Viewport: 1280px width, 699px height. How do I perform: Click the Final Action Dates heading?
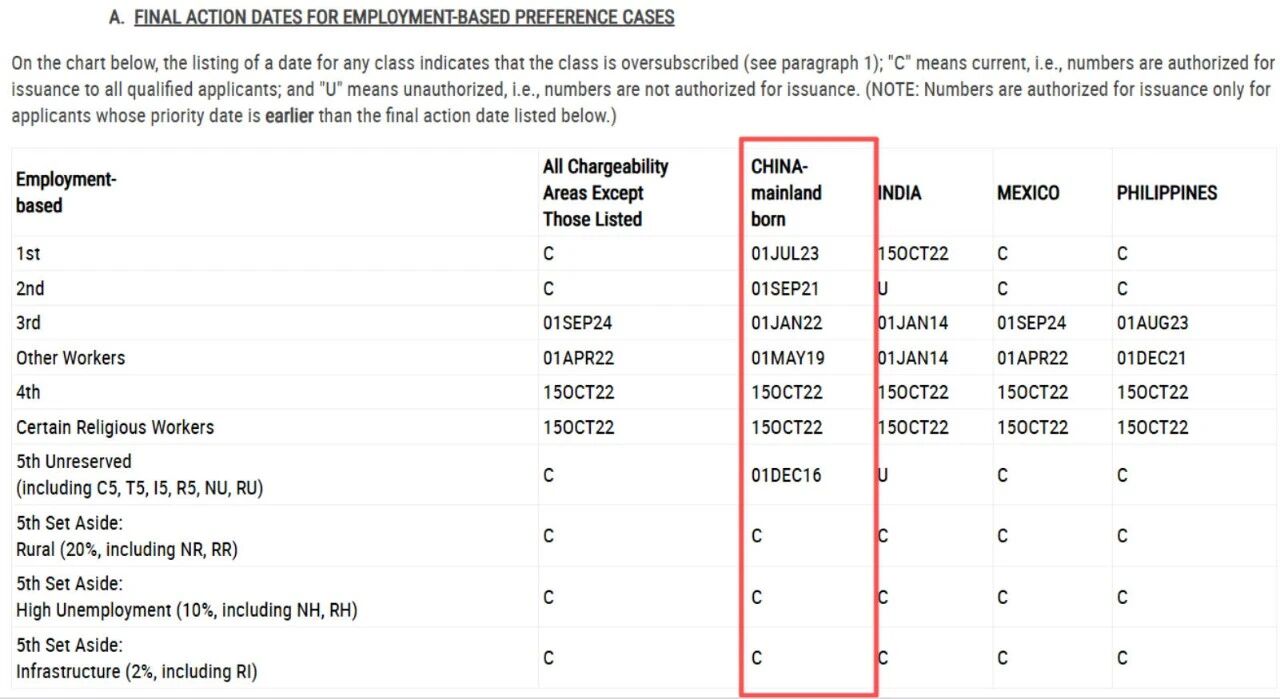tap(404, 17)
